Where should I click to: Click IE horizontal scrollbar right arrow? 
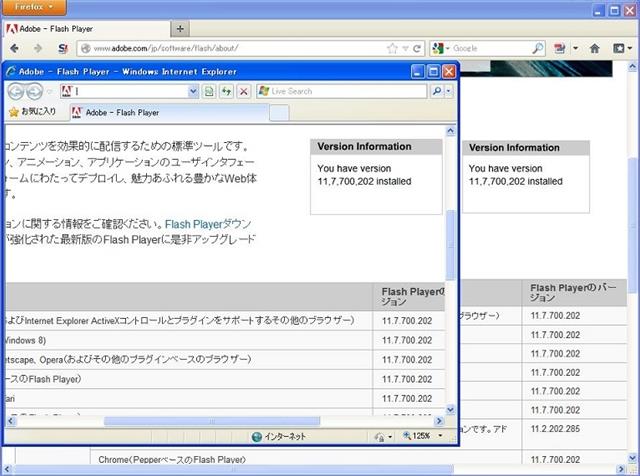click(439, 420)
